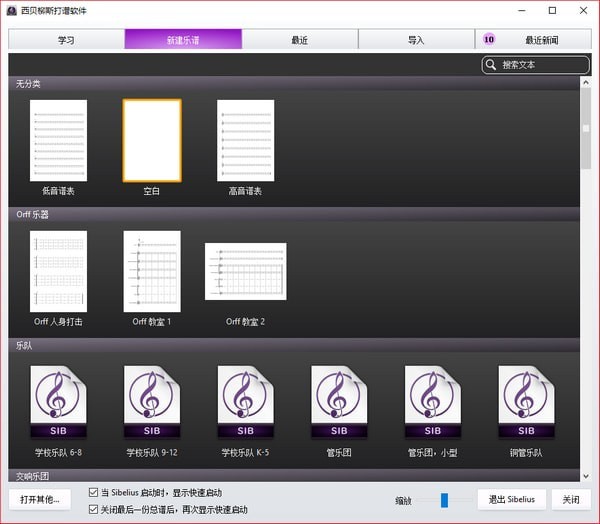Toggle 当 Sibelius 启动时 显示快速启动 checkbox
600x524 pixels.
[93, 492]
